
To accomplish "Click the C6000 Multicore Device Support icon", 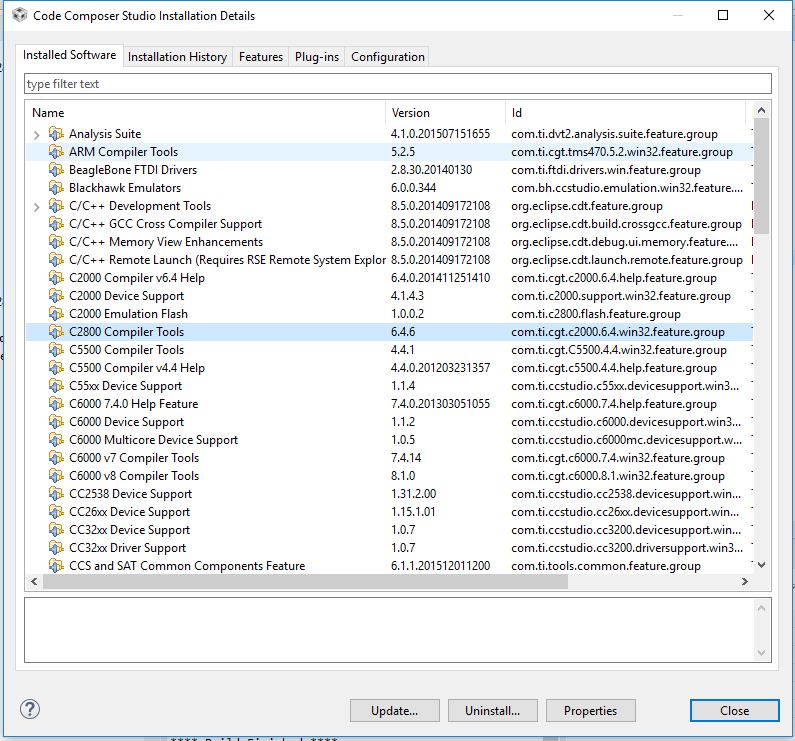I will coord(56,440).
